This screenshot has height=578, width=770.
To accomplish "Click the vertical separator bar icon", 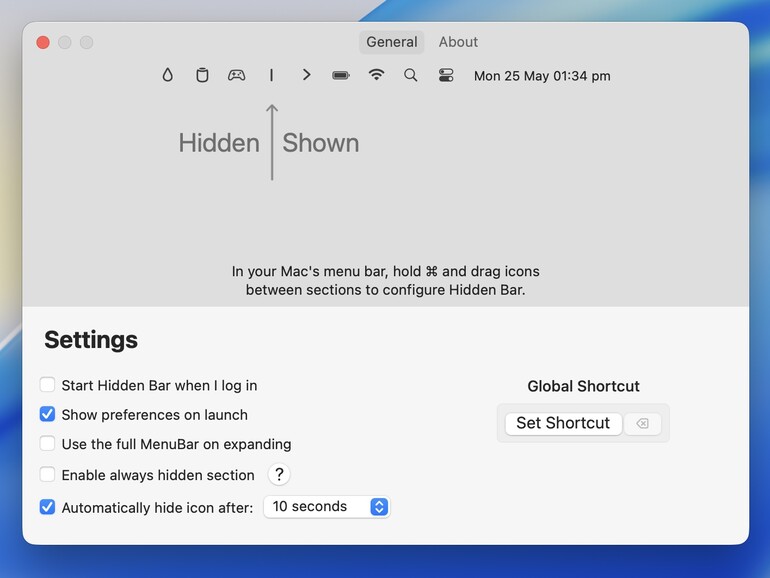I will 271,75.
